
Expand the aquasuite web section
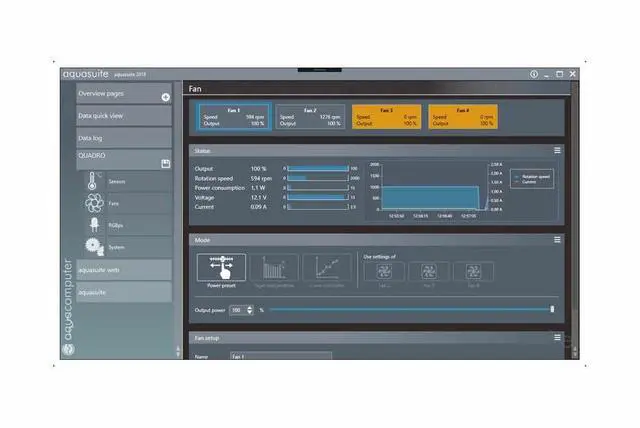124,270
